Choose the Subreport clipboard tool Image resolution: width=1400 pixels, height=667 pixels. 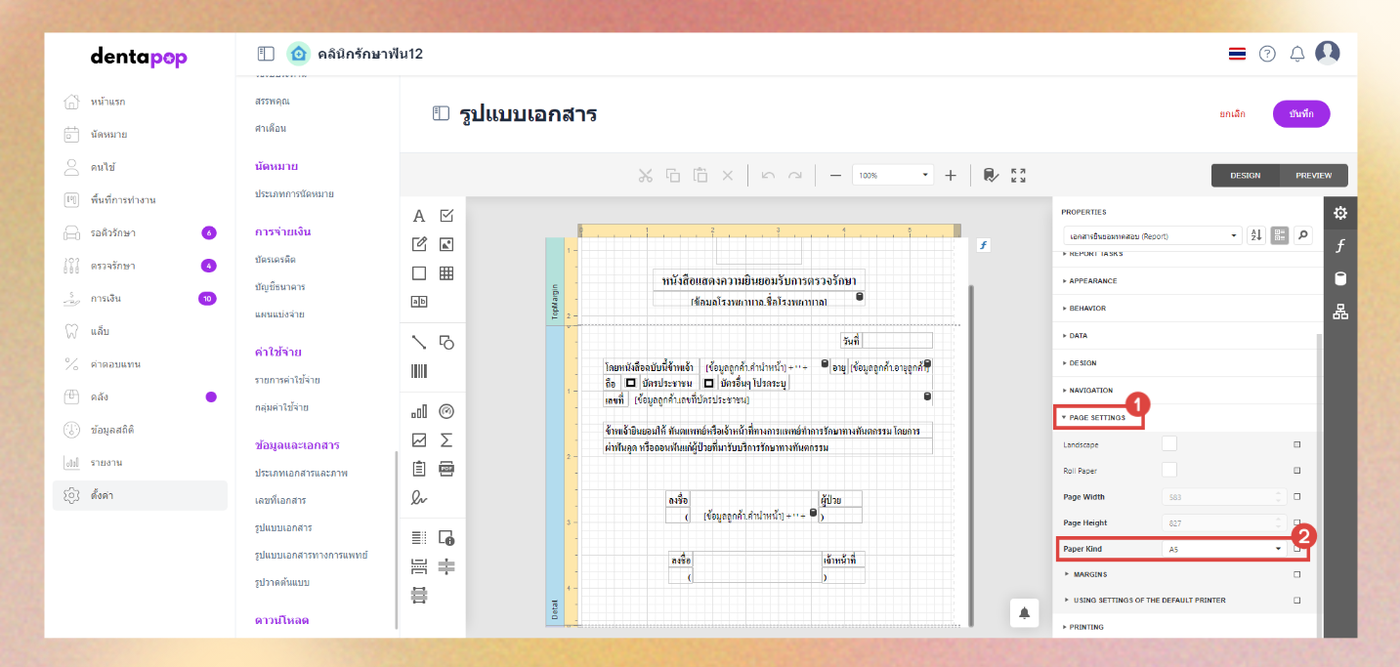pos(419,468)
